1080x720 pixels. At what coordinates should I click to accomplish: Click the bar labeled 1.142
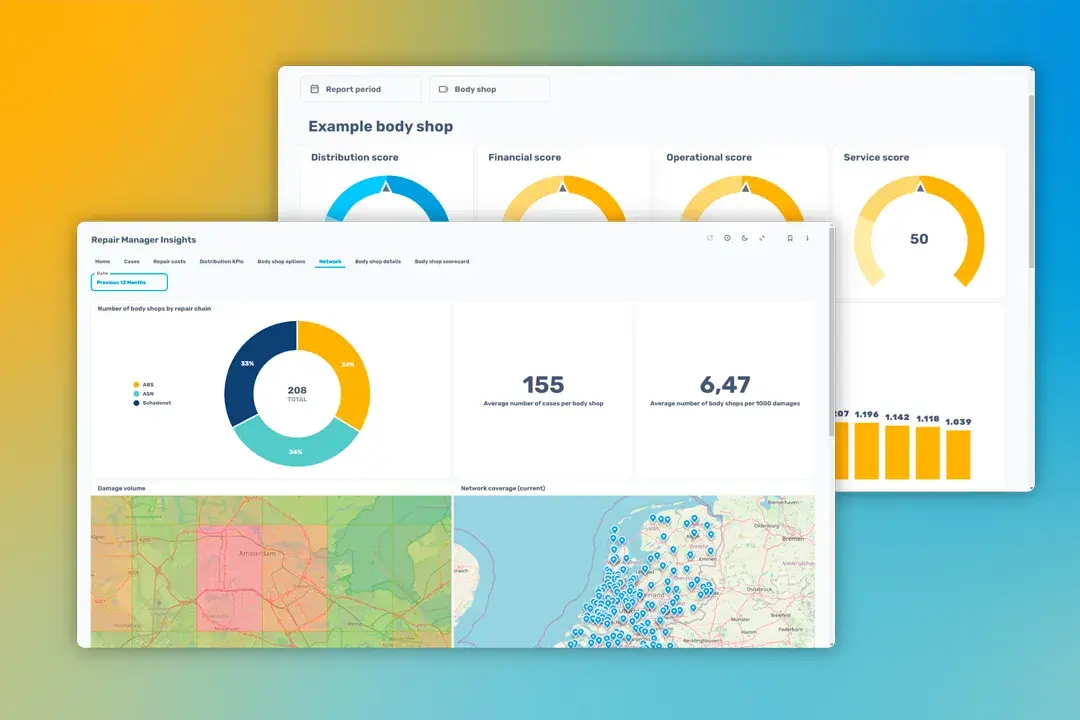[897, 452]
